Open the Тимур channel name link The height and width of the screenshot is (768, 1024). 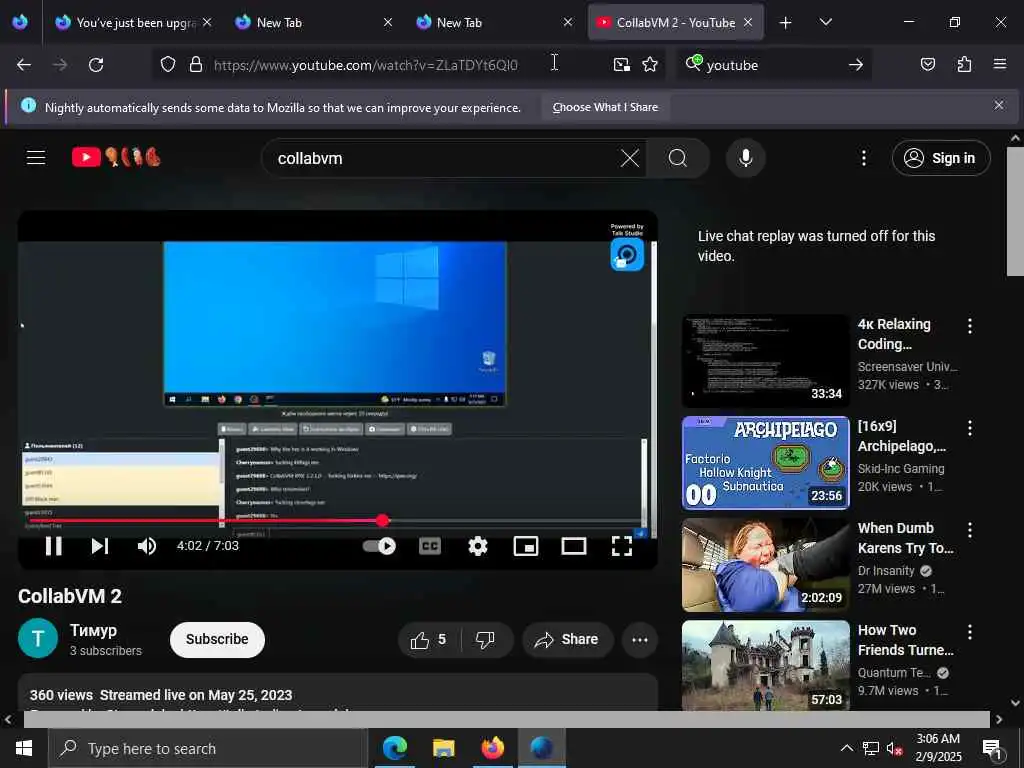coord(93,630)
